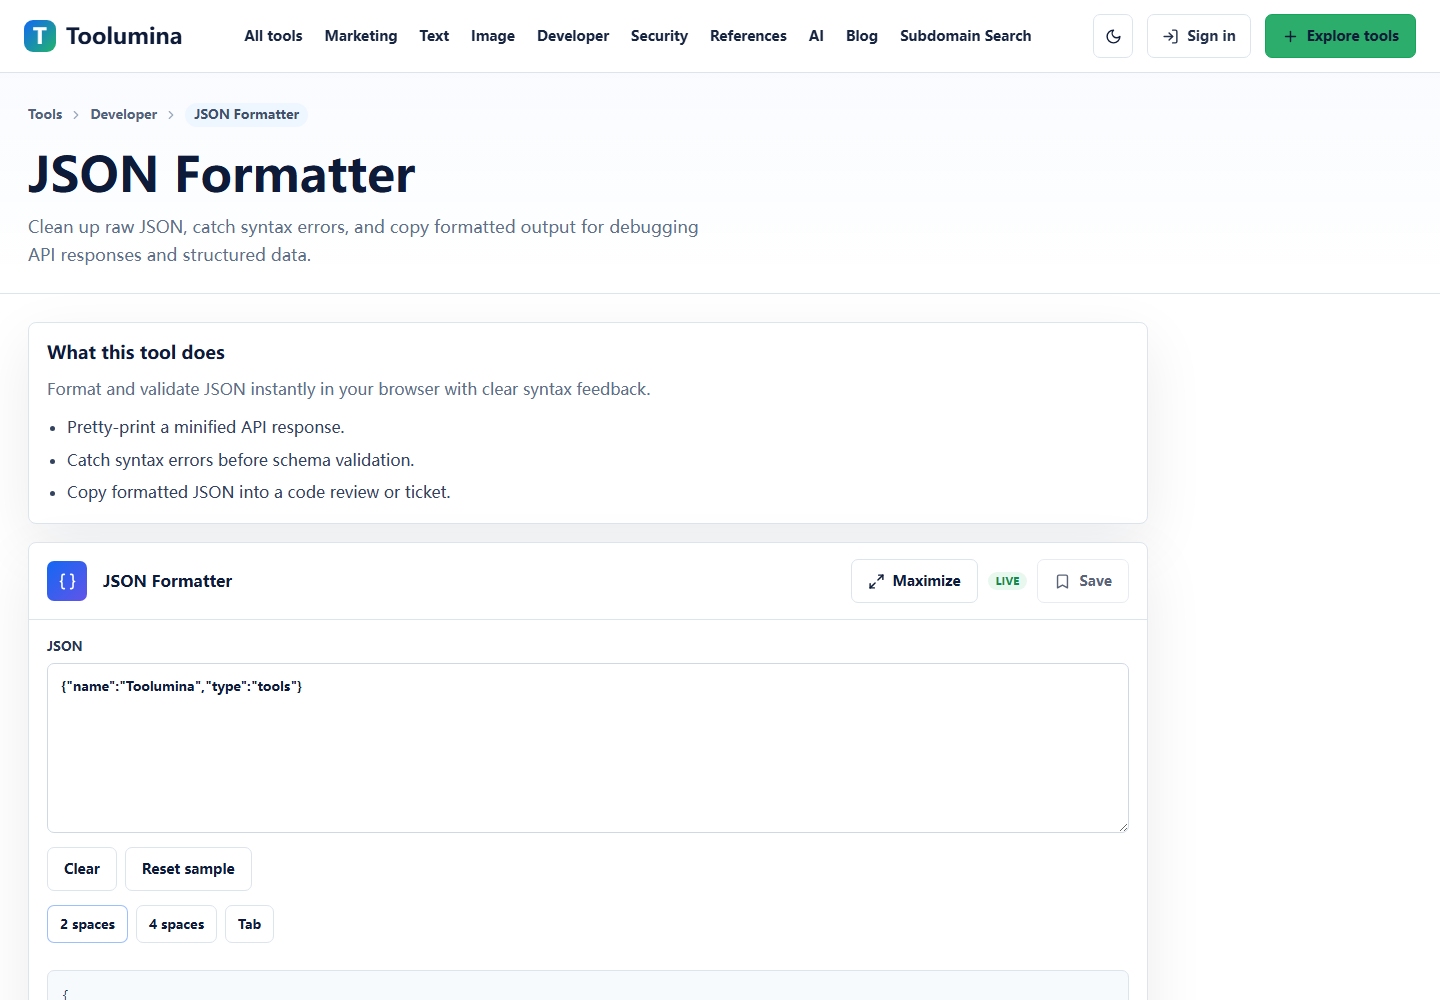This screenshot has width=1440, height=1000.
Task: Open the Developer nav menu item
Action: point(573,36)
